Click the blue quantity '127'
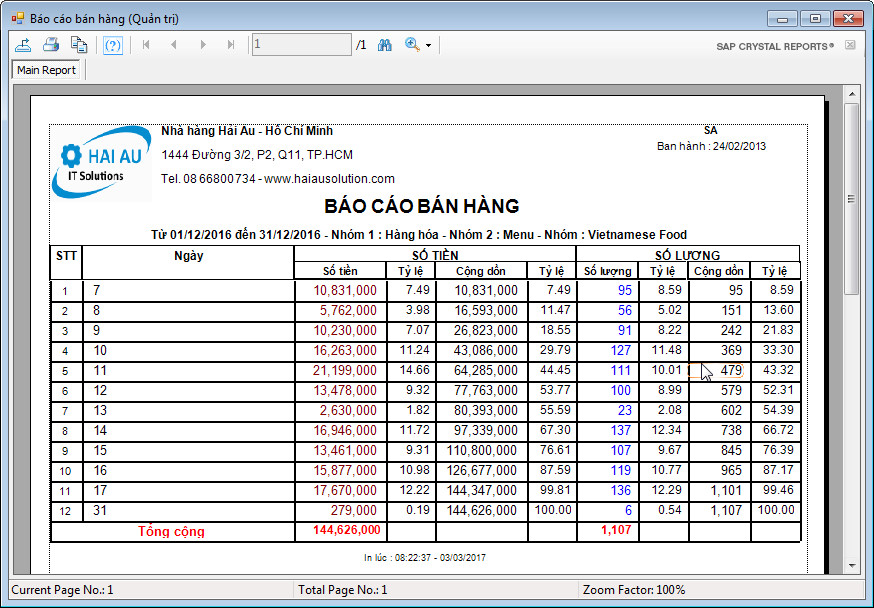The image size is (874, 608). coord(621,351)
